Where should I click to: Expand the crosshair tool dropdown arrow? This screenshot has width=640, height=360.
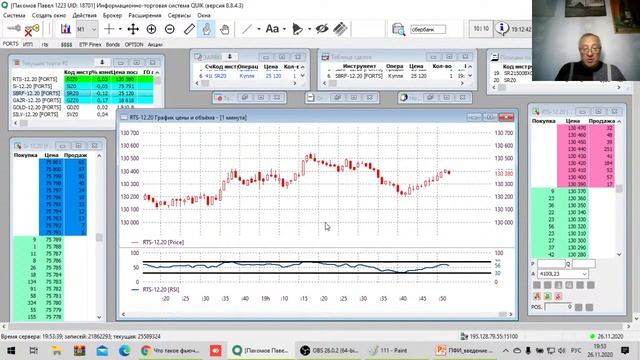pyautogui.click(x=120, y=29)
